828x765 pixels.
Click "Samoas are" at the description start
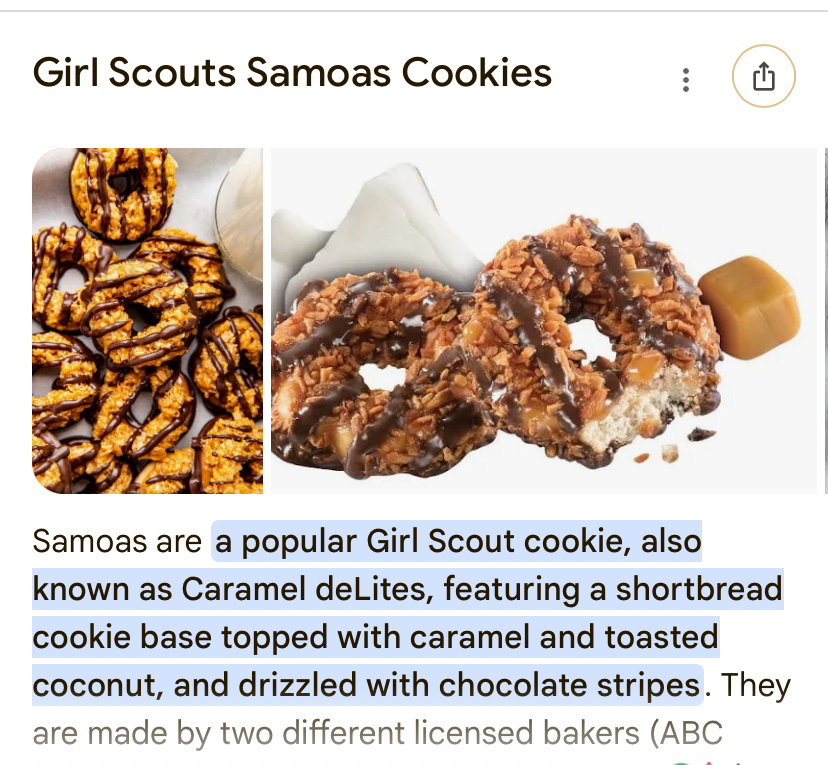pos(117,541)
